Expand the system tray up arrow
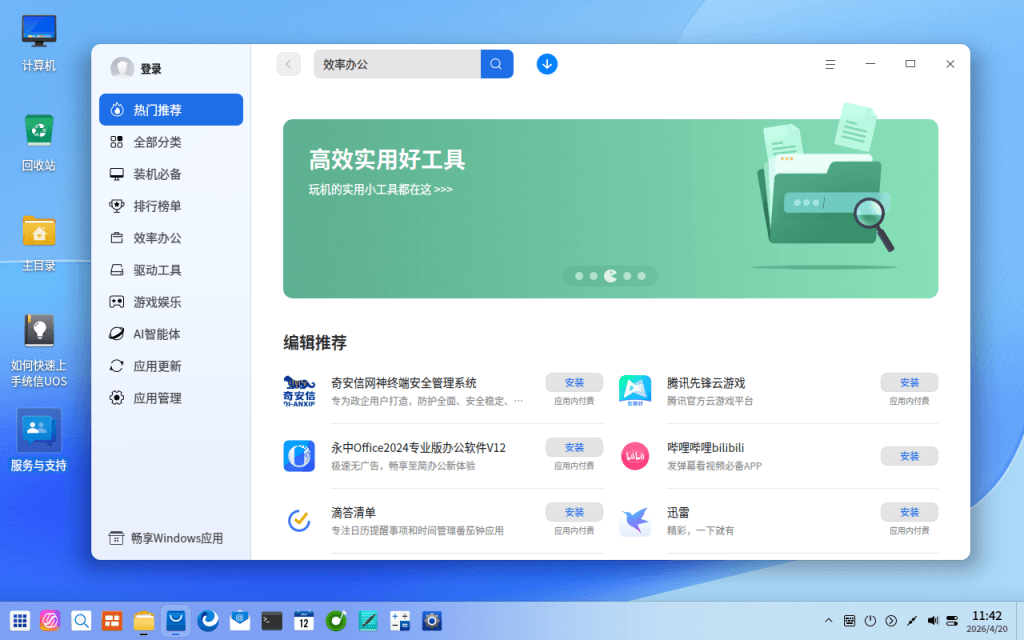 click(828, 620)
